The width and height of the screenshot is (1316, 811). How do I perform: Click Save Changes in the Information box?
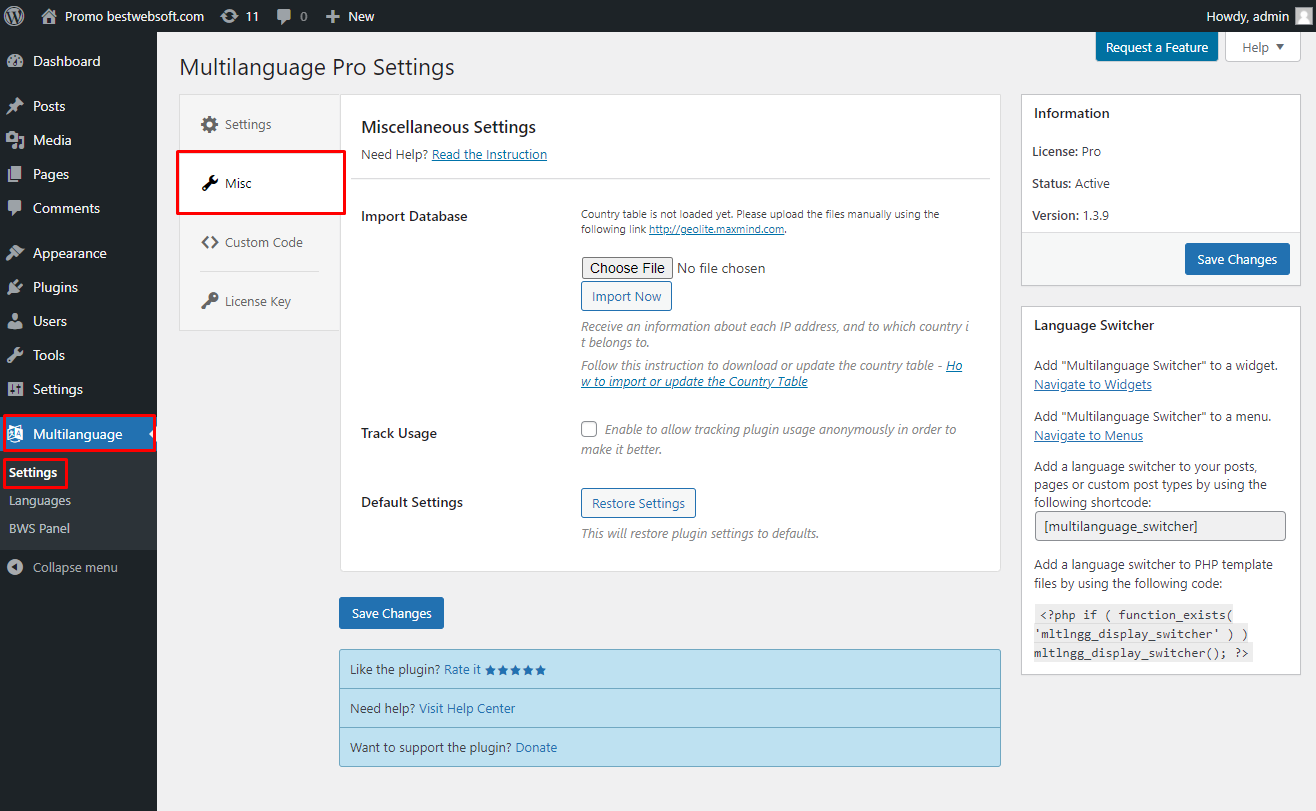coord(1237,259)
